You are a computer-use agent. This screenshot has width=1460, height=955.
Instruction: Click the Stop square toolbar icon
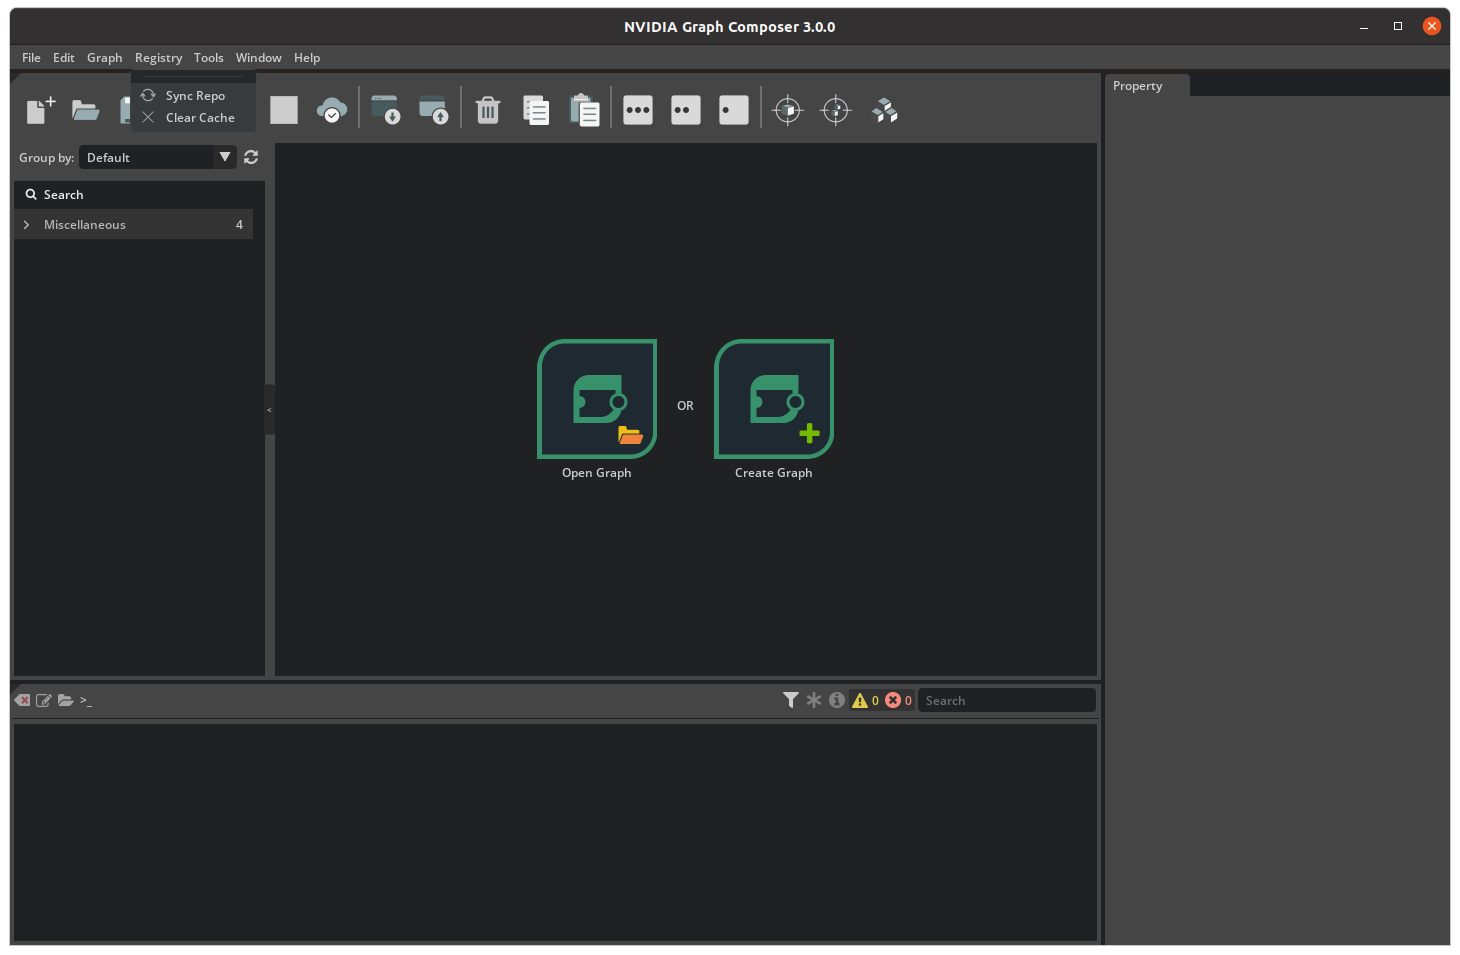[x=284, y=110]
